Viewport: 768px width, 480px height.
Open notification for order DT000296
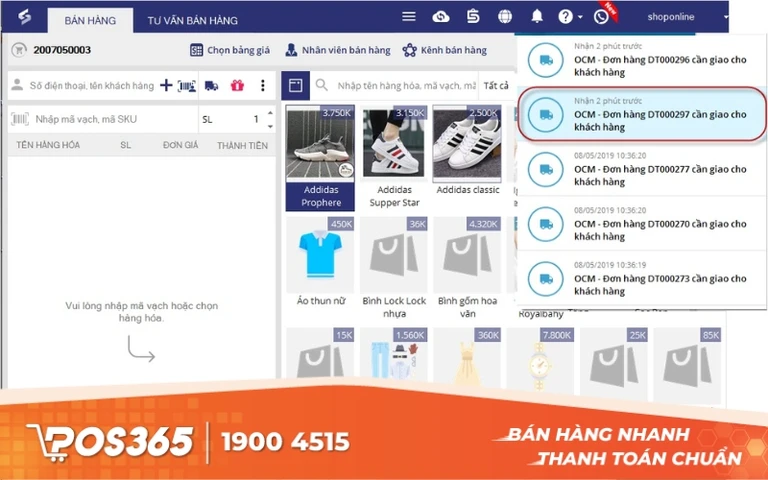pos(641,60)
